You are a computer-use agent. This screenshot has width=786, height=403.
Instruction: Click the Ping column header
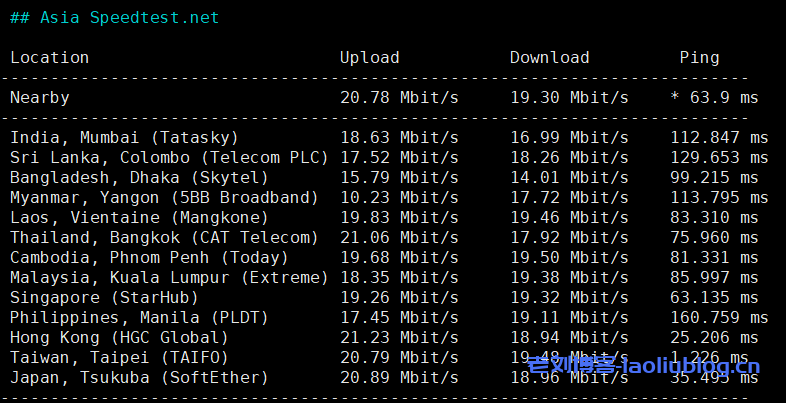click(x=699, y=58)
